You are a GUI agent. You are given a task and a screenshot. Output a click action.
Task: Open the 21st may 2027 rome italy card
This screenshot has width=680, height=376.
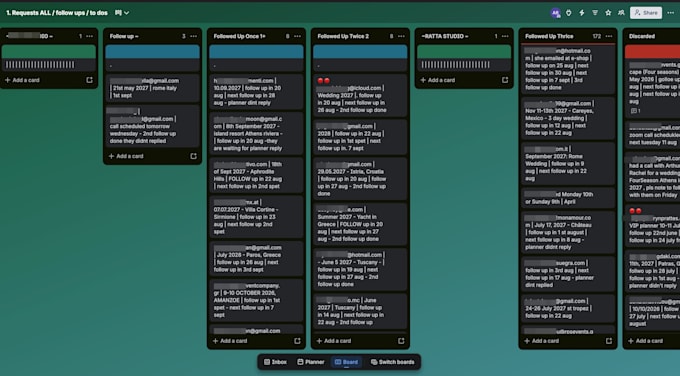tap(152, 88)
